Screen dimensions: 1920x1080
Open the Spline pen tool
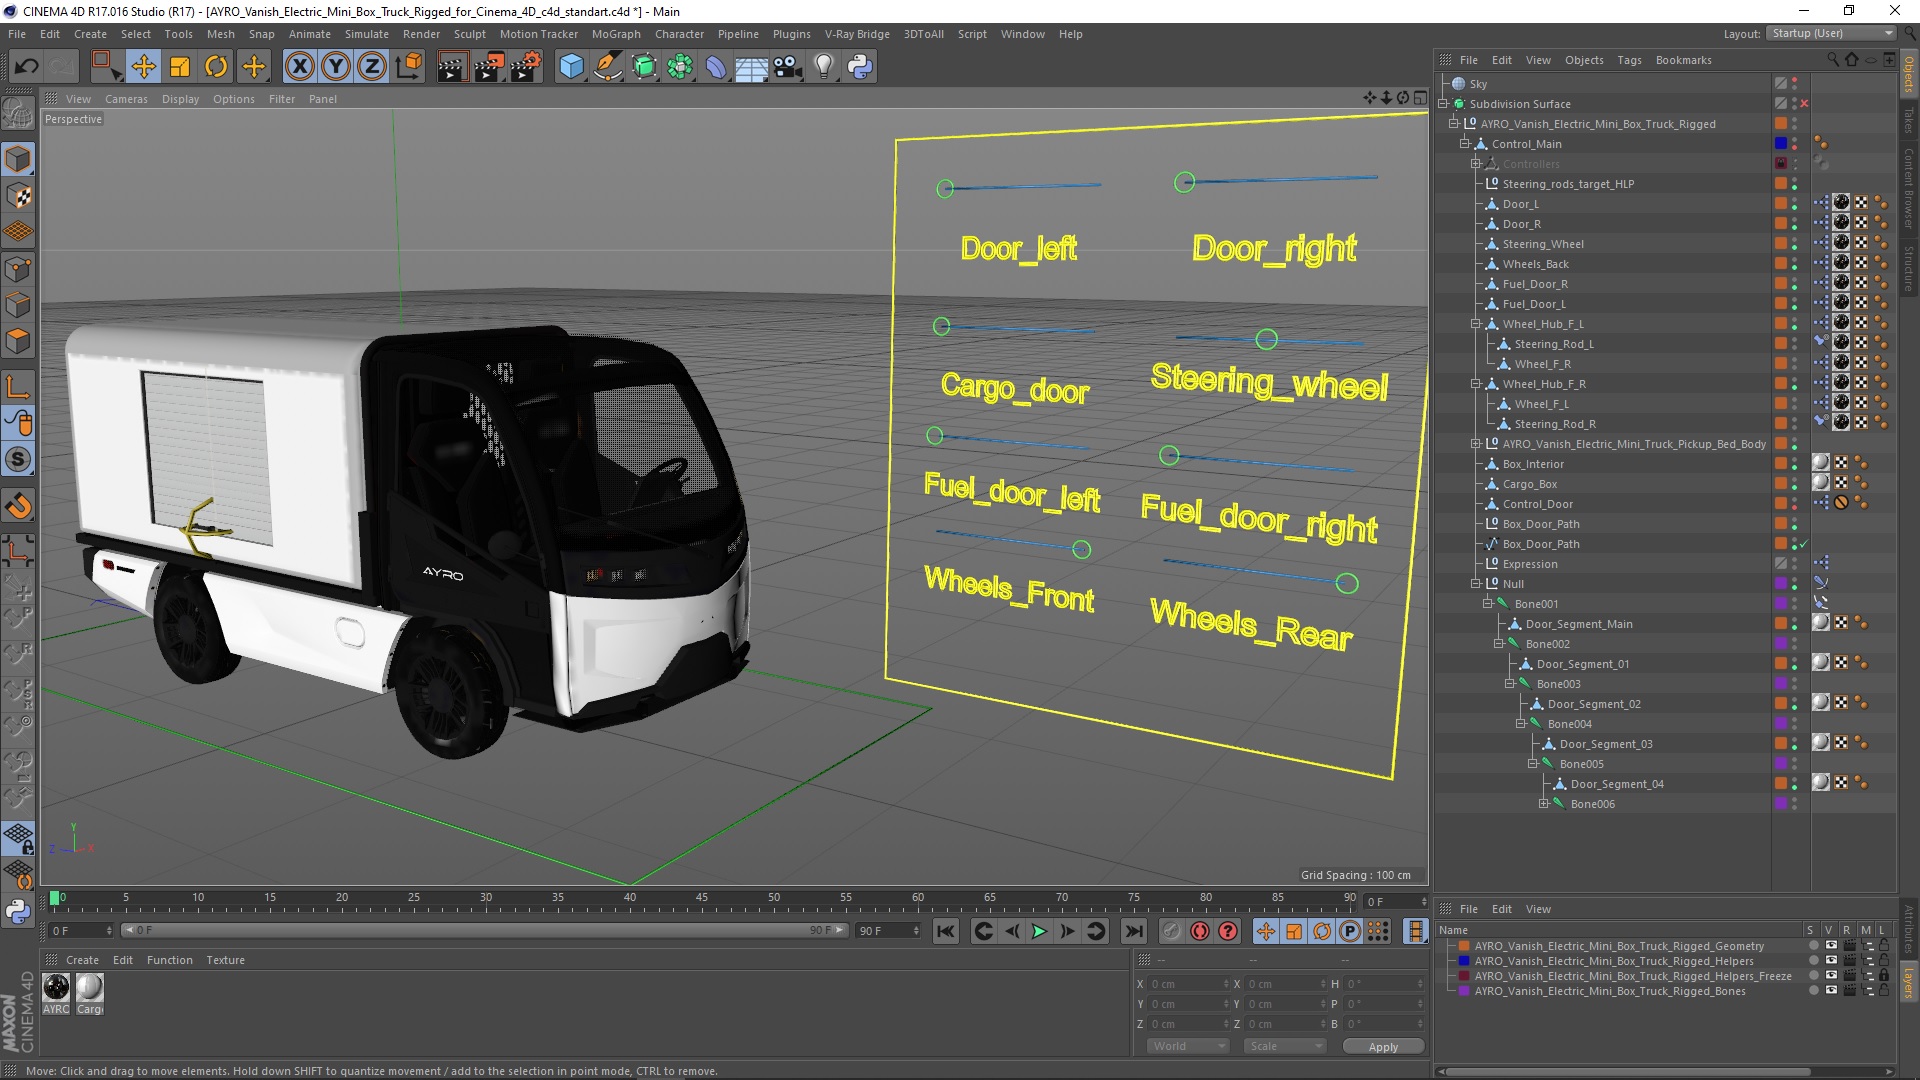[607, 67]
